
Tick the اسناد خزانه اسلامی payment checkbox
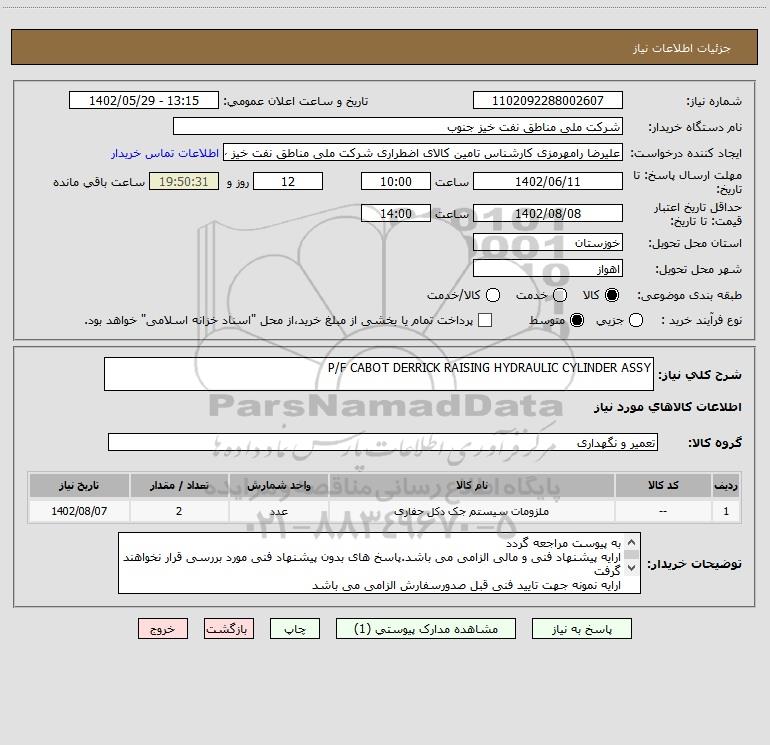(x=485, y=320)
